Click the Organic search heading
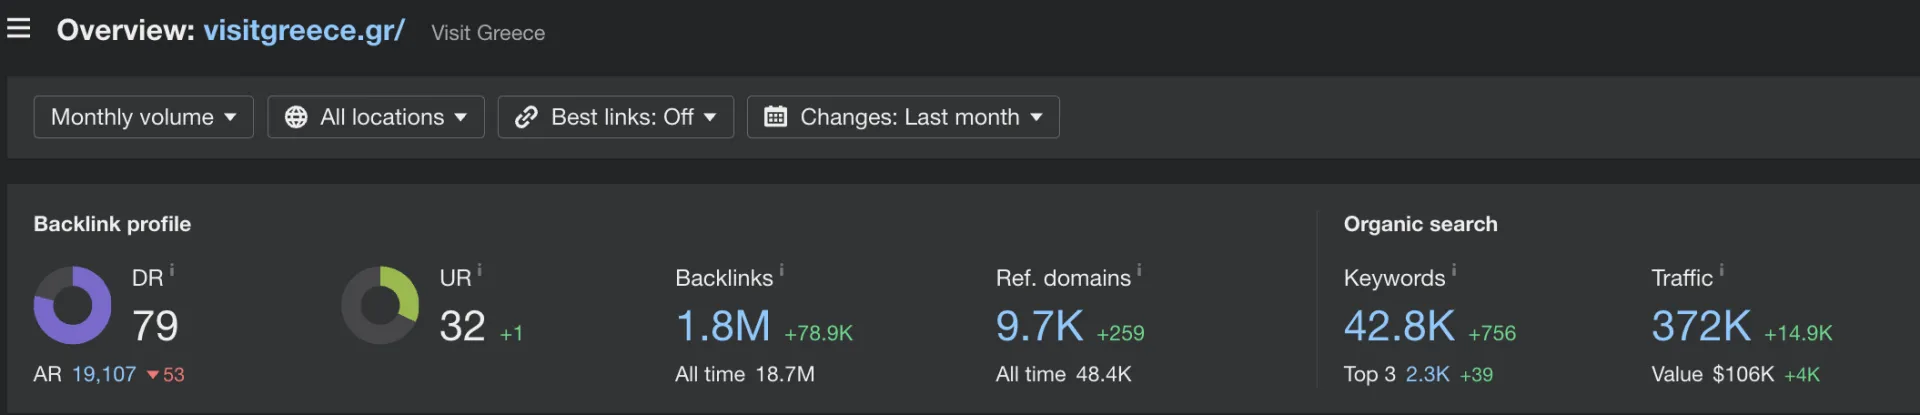This screenshot has height=415, width=1920. click(x=1420, y=224)
